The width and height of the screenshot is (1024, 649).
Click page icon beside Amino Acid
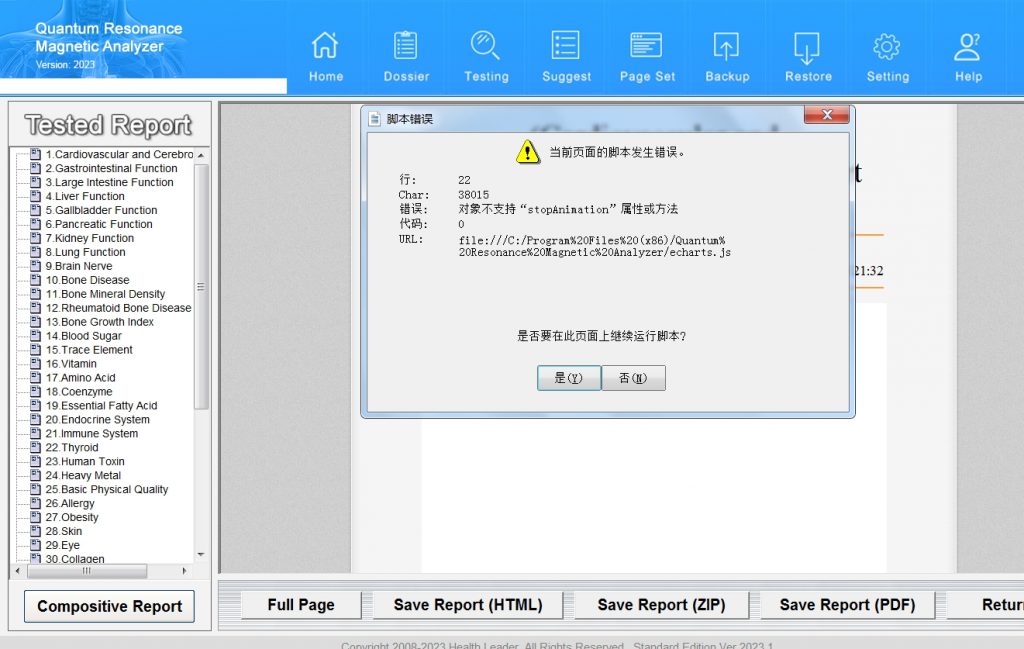[x=36, y=377]
